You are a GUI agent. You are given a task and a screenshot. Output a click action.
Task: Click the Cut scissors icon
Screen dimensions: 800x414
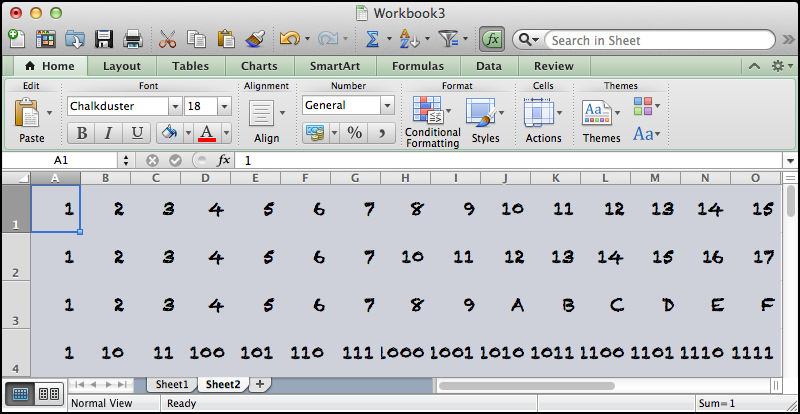tap(167, 39)
